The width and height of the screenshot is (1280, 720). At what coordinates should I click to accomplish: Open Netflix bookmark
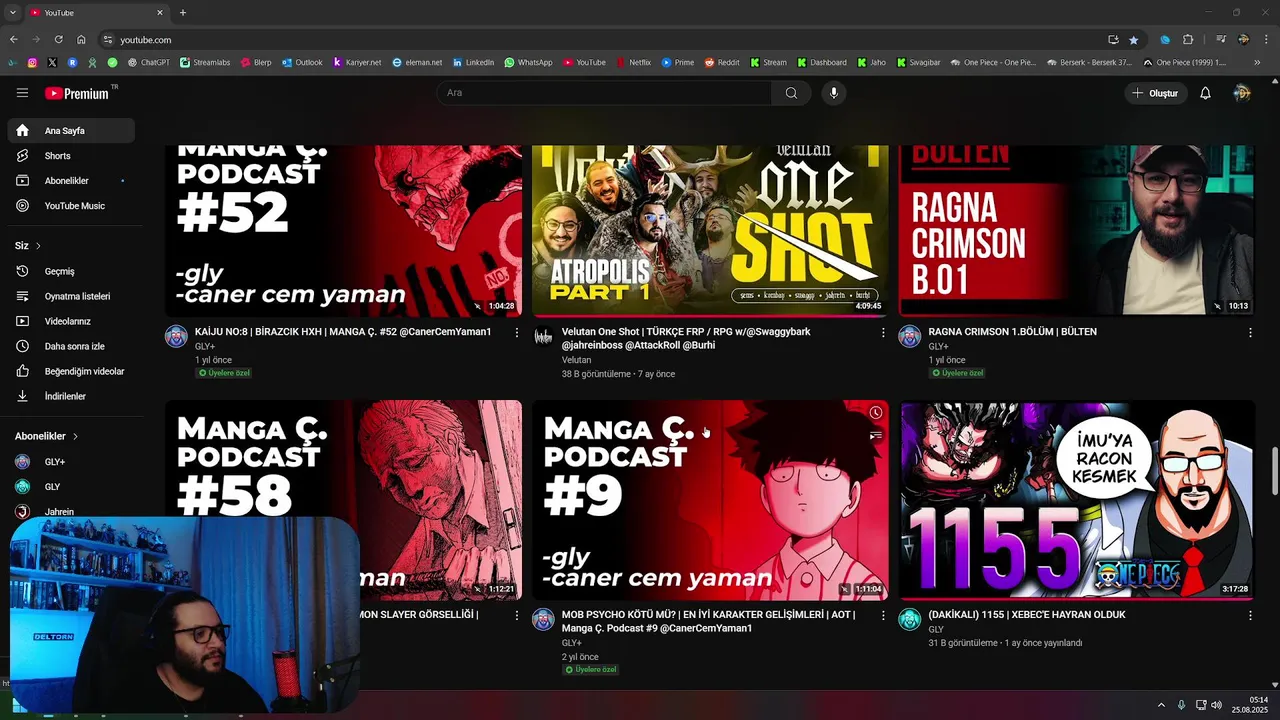pyautogui.click(x=633, y=62)
